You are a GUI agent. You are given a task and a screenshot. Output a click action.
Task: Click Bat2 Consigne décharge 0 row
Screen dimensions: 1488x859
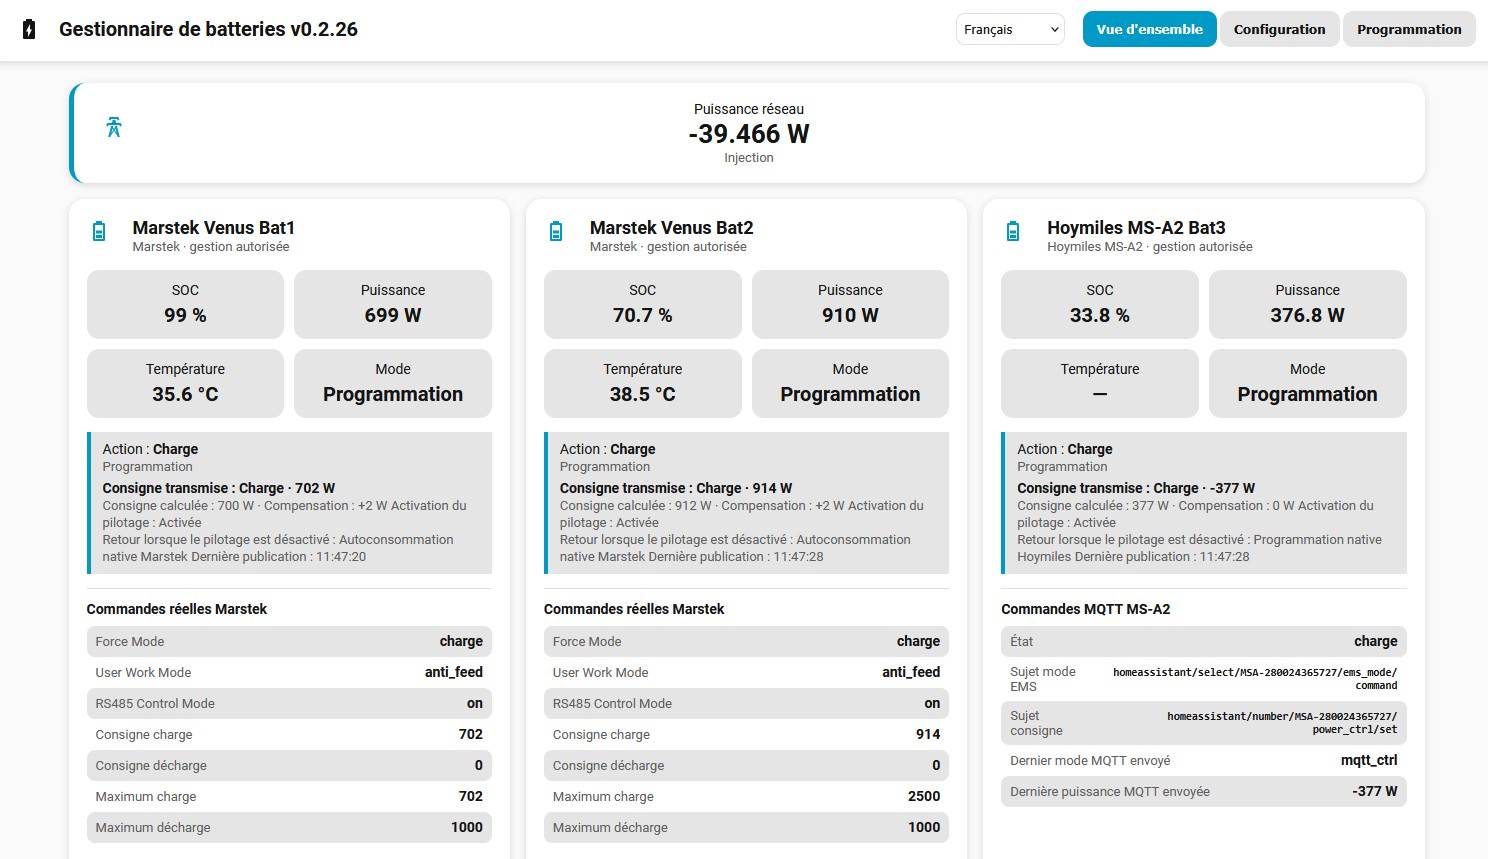tap(746, 765)
